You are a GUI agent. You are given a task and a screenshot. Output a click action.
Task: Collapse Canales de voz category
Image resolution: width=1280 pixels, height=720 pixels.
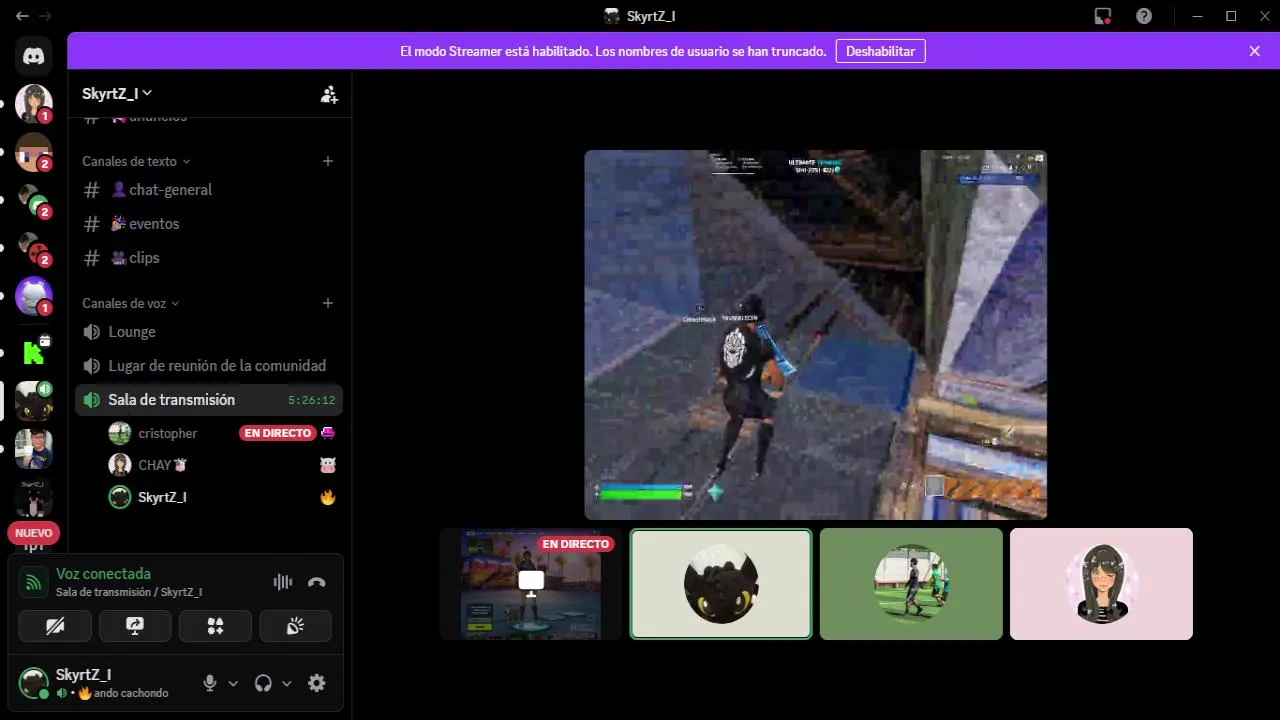pyautogui.click(x=130, y=303)
